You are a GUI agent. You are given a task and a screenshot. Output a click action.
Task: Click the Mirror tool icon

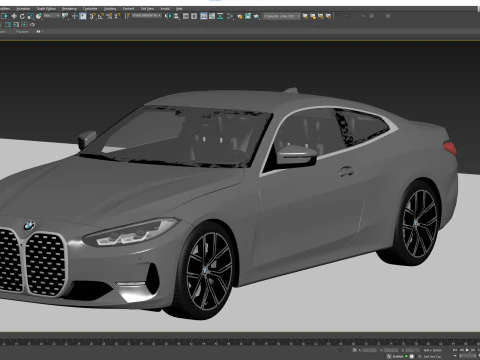coord(168,16)
